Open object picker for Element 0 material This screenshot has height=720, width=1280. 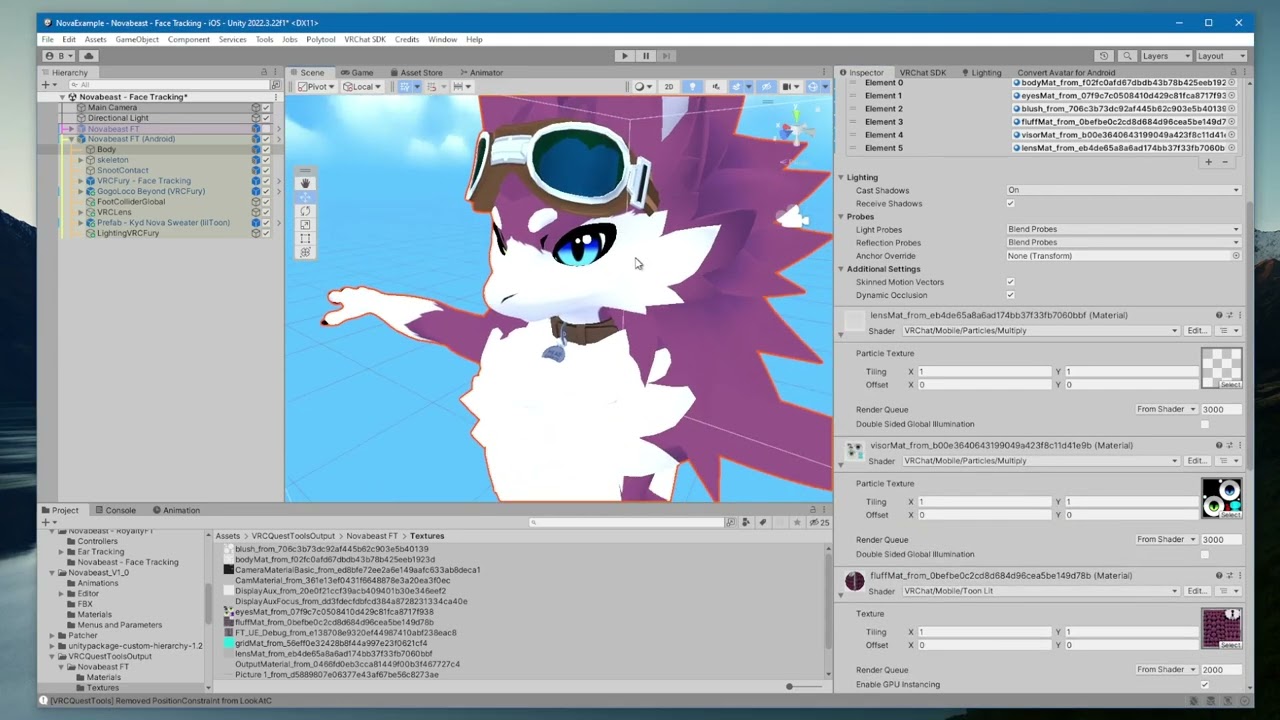pyautogui.click(x=1232, y=82)
